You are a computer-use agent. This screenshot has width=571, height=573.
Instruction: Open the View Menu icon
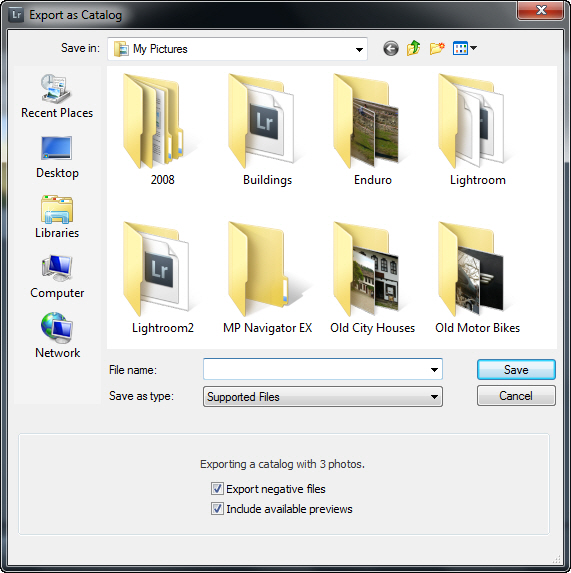[x=464, y=48]
